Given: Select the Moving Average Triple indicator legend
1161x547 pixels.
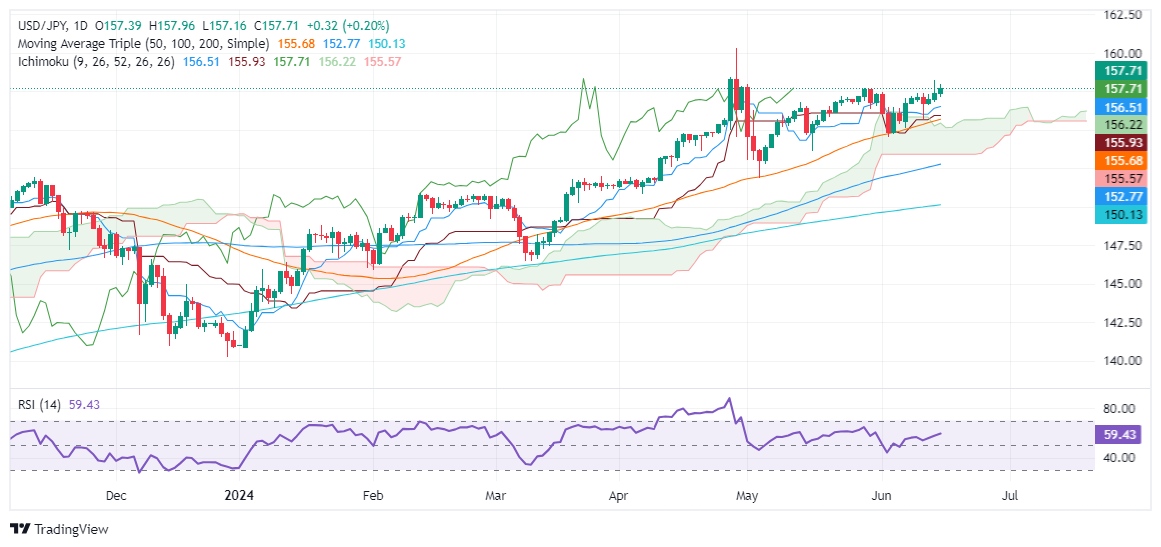Looking at the screenshot, I should coord(141,44).
